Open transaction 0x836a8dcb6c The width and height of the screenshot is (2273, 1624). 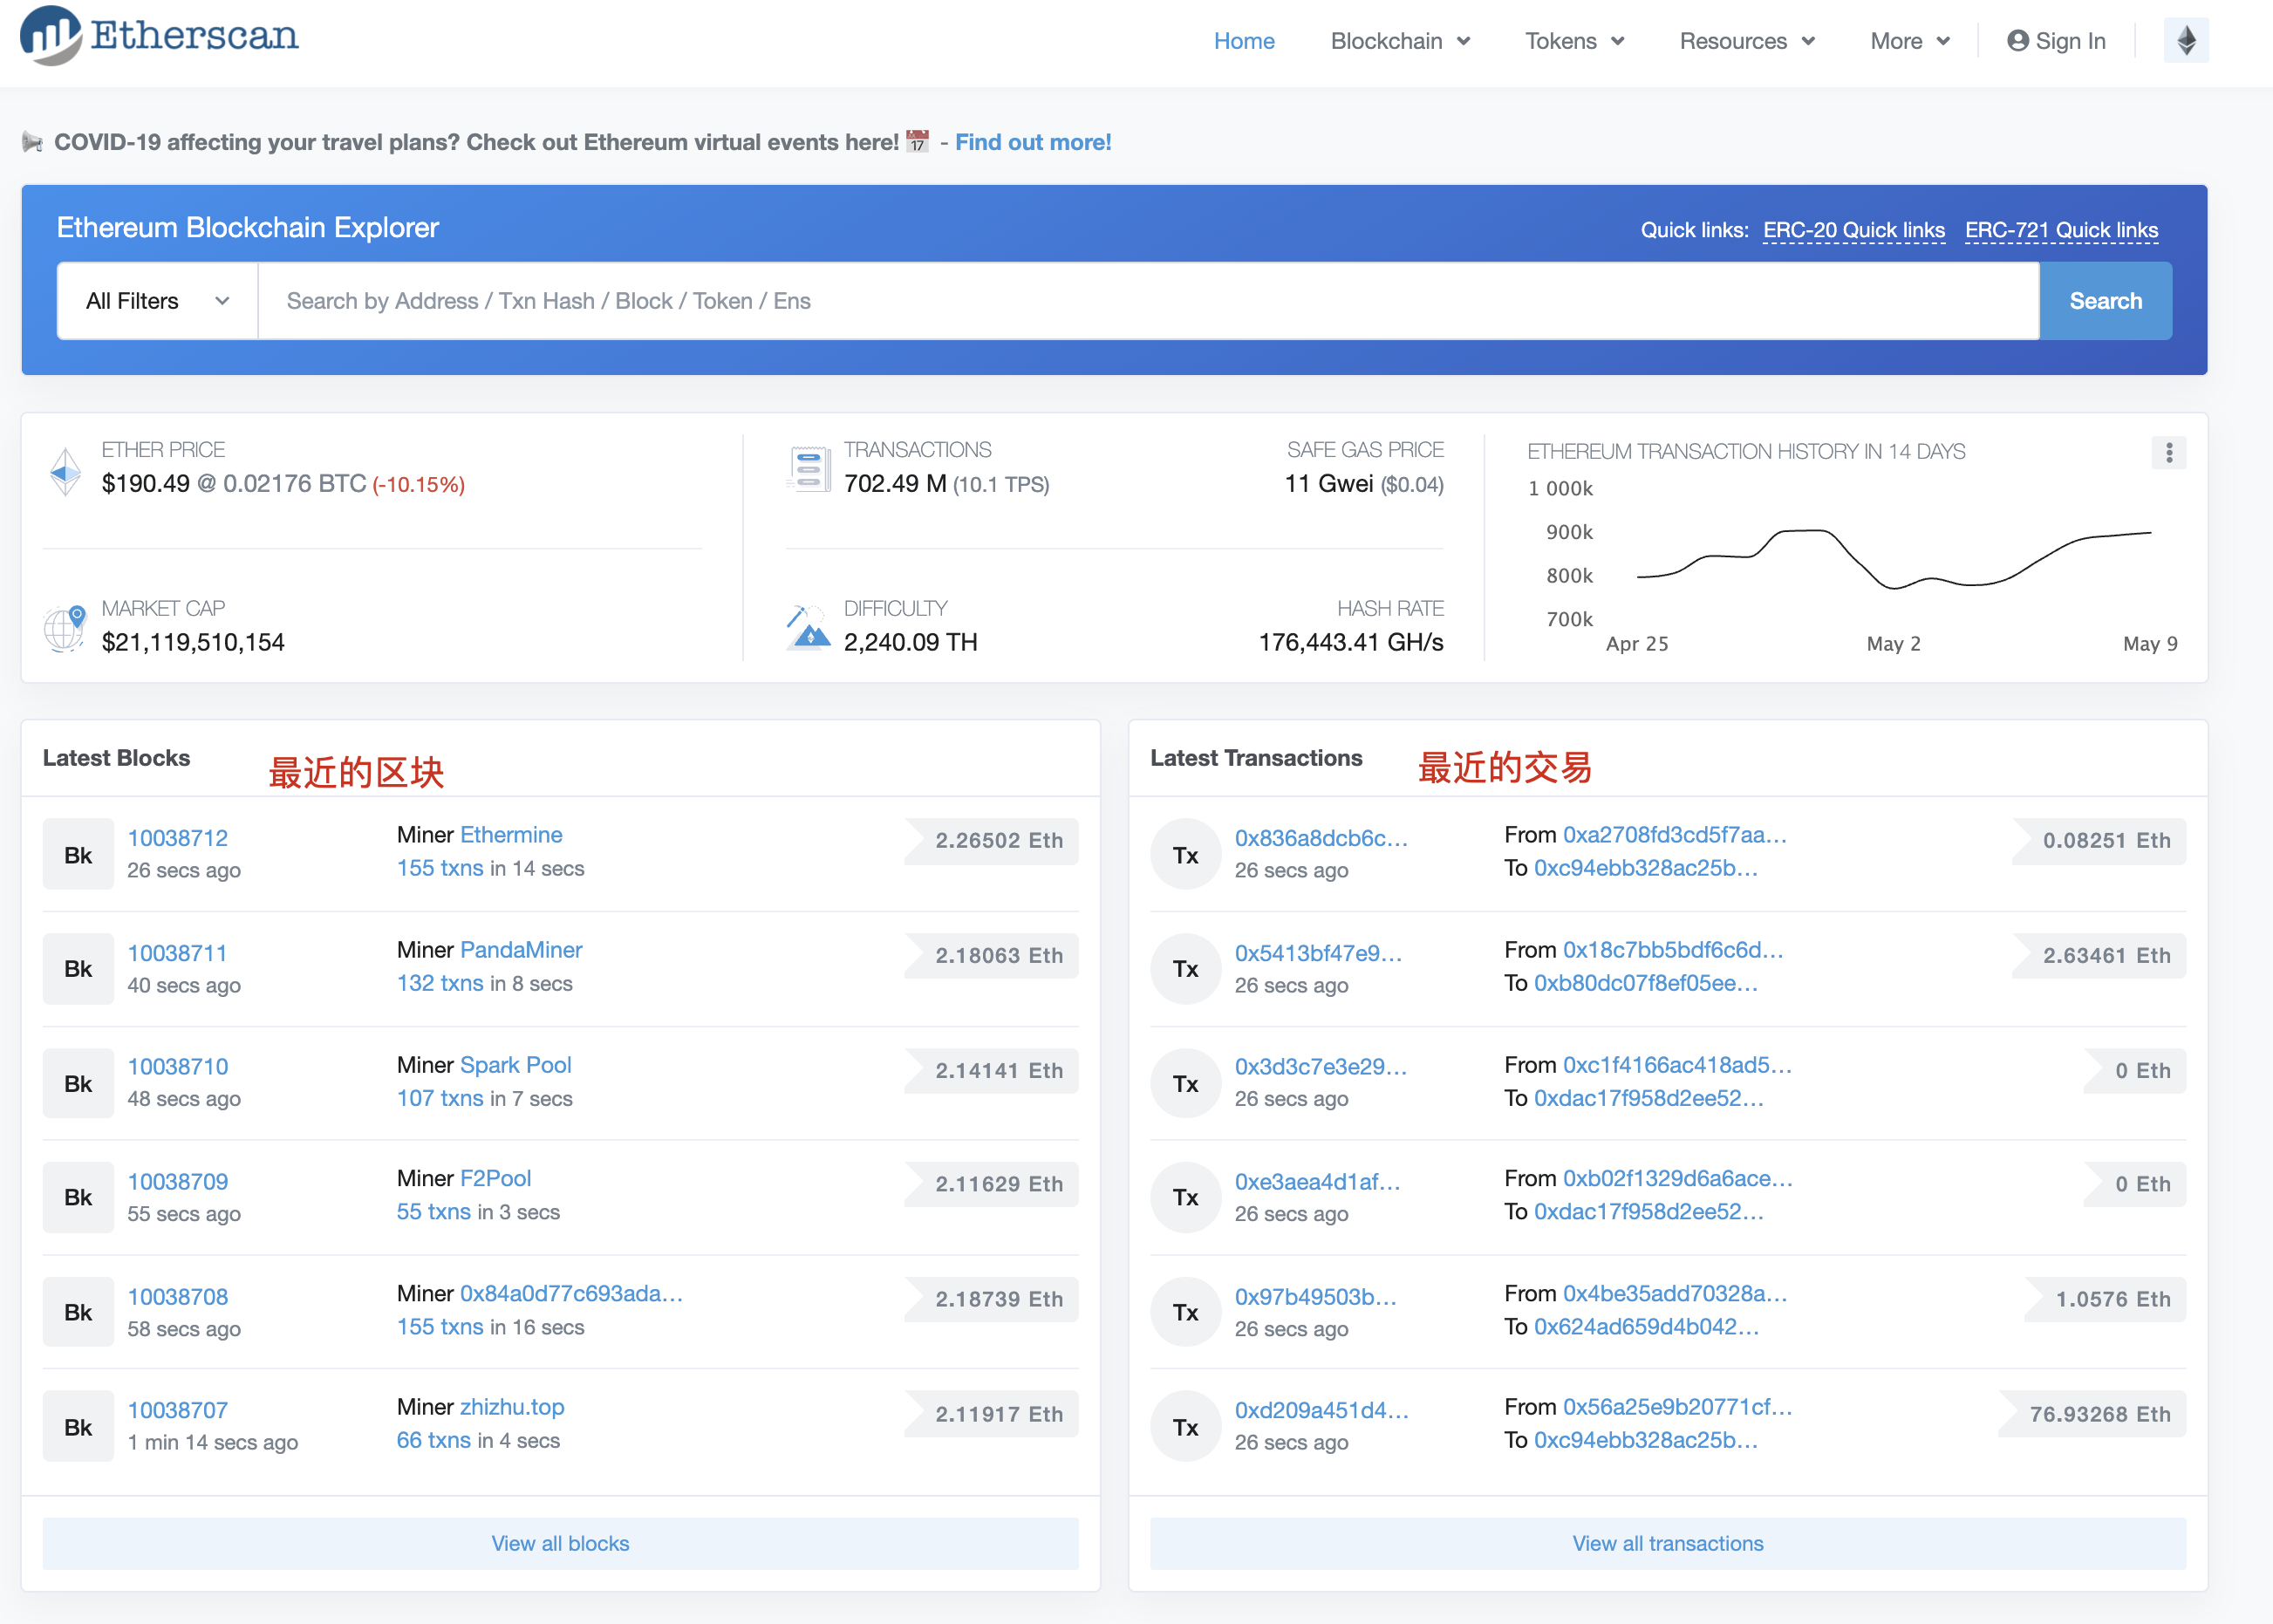point(1321,838)
